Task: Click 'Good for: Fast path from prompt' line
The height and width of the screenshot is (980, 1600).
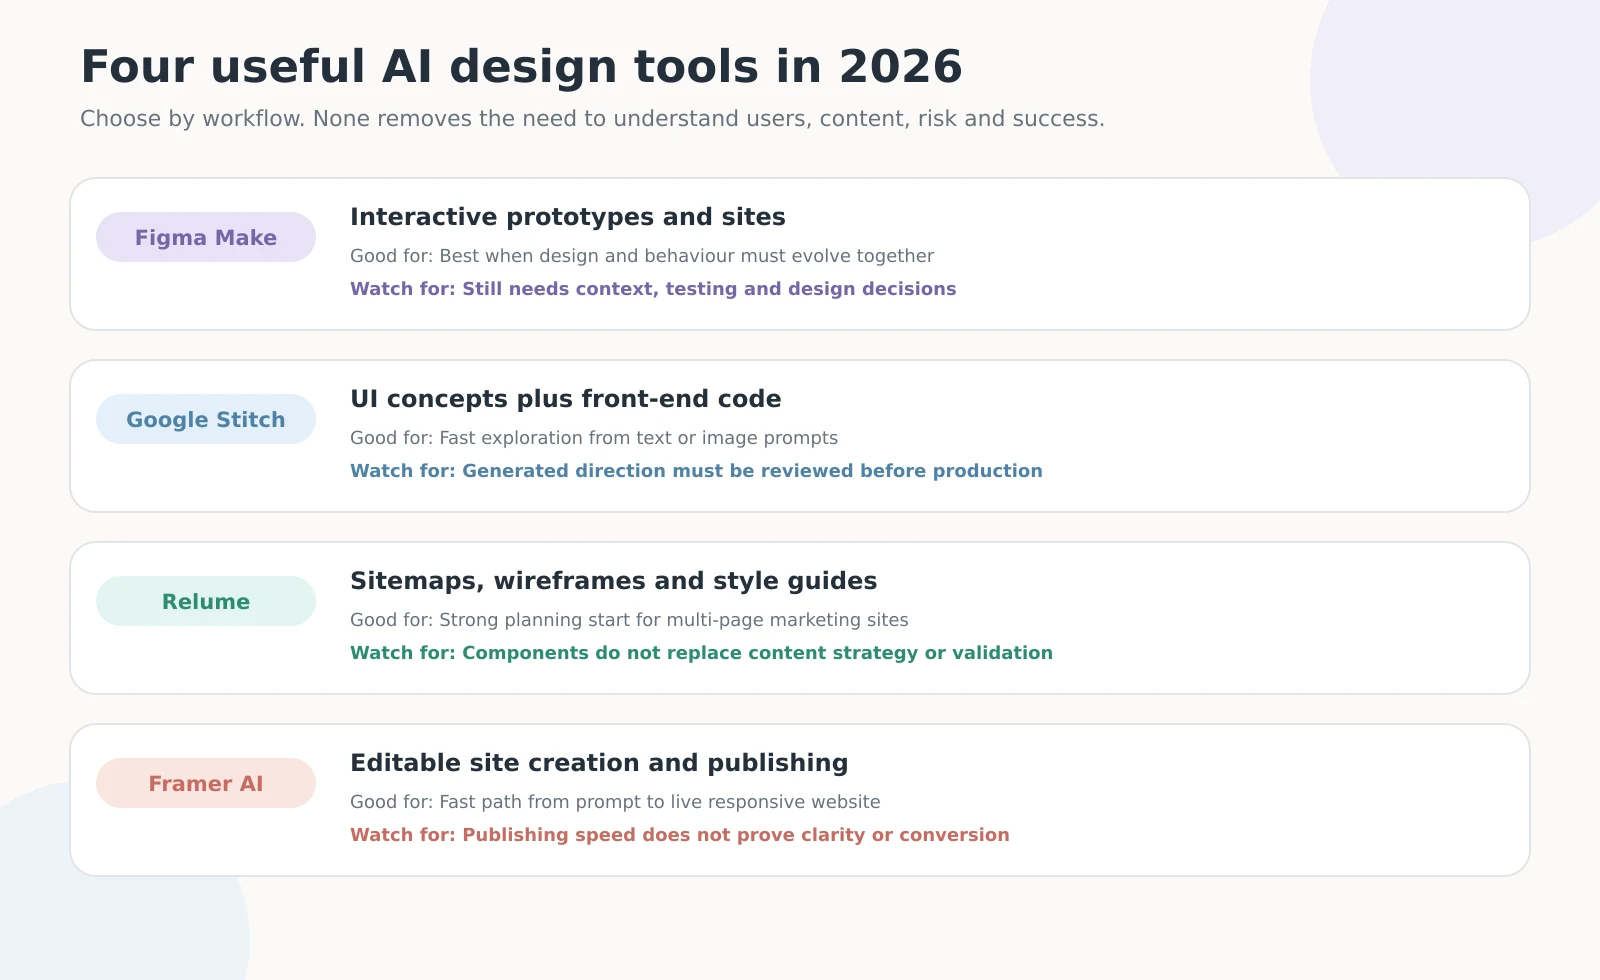Action: (x=615, y=802)
